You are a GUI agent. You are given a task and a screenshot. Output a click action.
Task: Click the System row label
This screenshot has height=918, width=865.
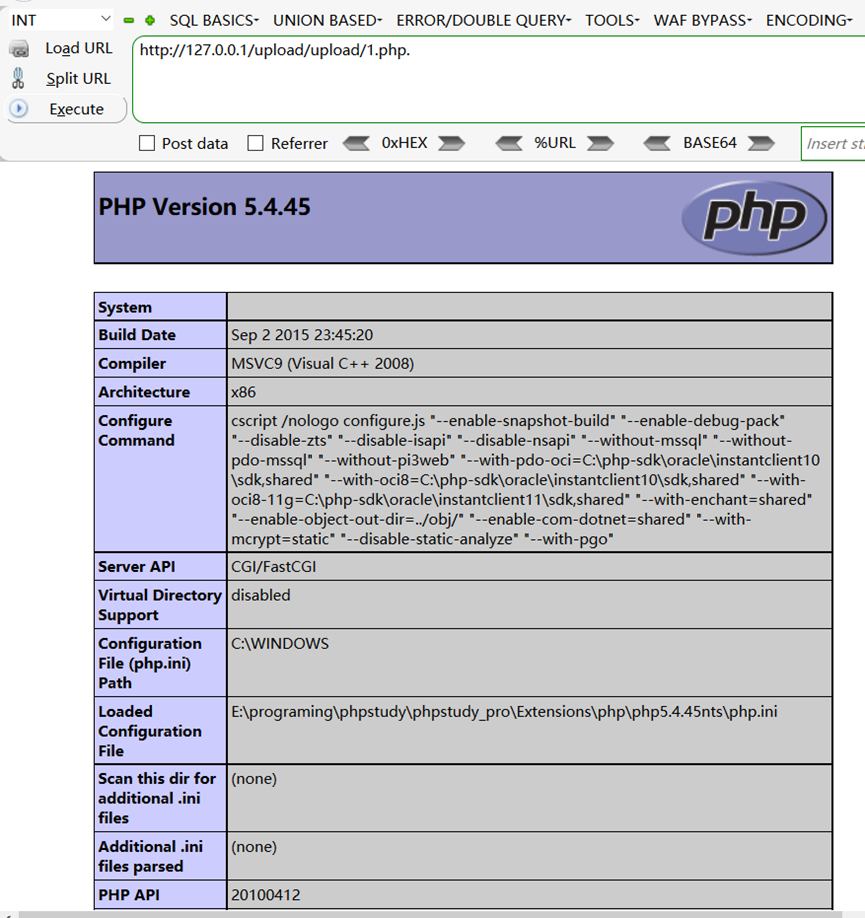pos(125,307)
